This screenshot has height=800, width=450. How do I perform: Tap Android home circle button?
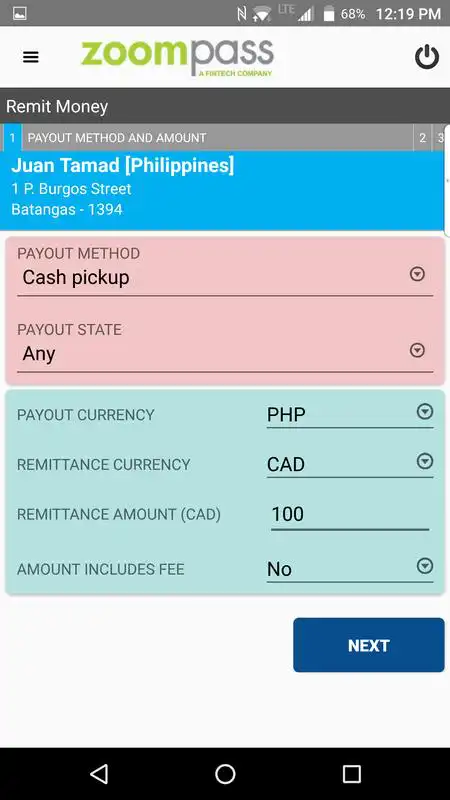[x=225, y=773]
